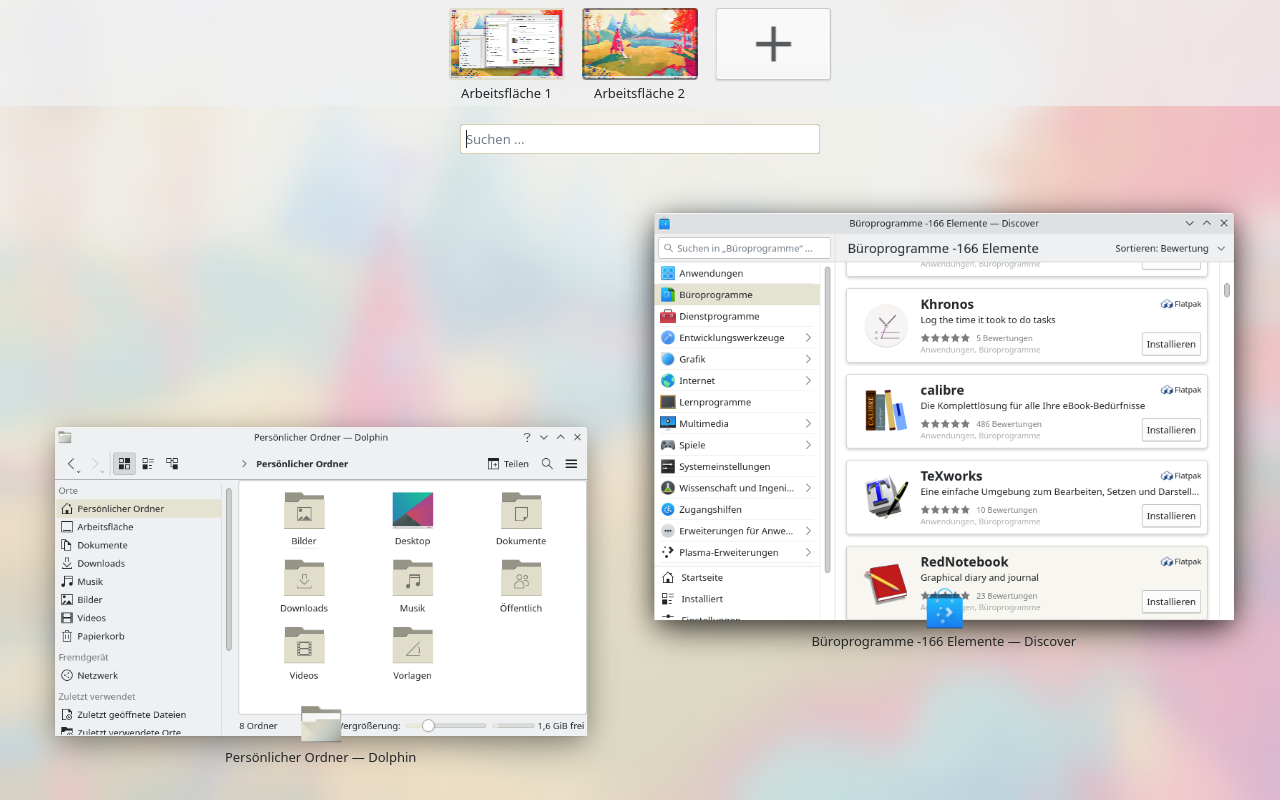Viewport: 1280px width, 800px height.
Task: Install TeXworks with its Installieren button
Action: click(x=1171, y=516)
